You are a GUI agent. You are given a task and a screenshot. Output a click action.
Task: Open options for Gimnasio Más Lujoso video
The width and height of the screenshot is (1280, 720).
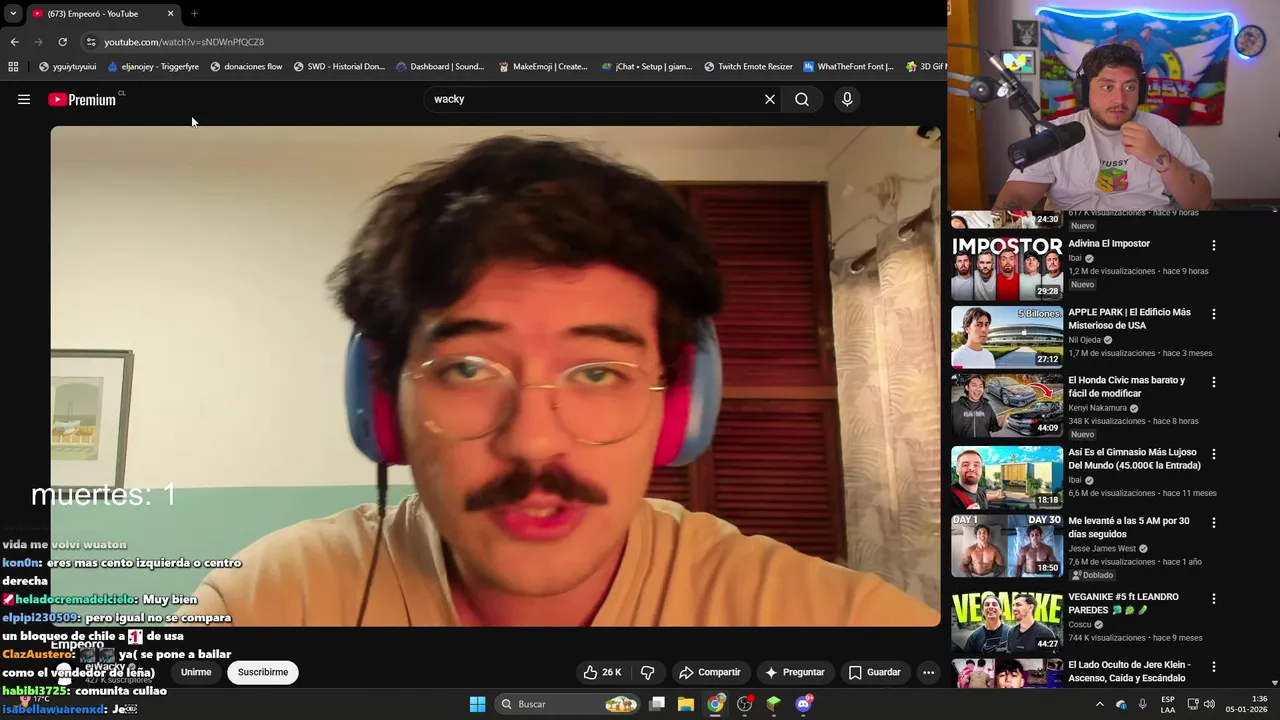(1214, 454)
